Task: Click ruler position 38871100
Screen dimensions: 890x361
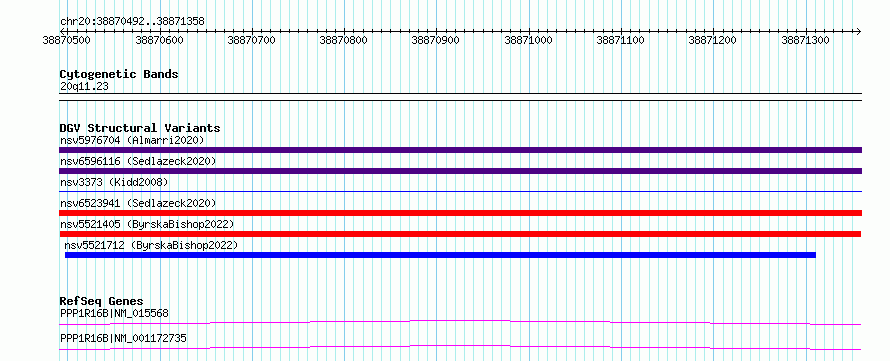Action: point(621,40)
